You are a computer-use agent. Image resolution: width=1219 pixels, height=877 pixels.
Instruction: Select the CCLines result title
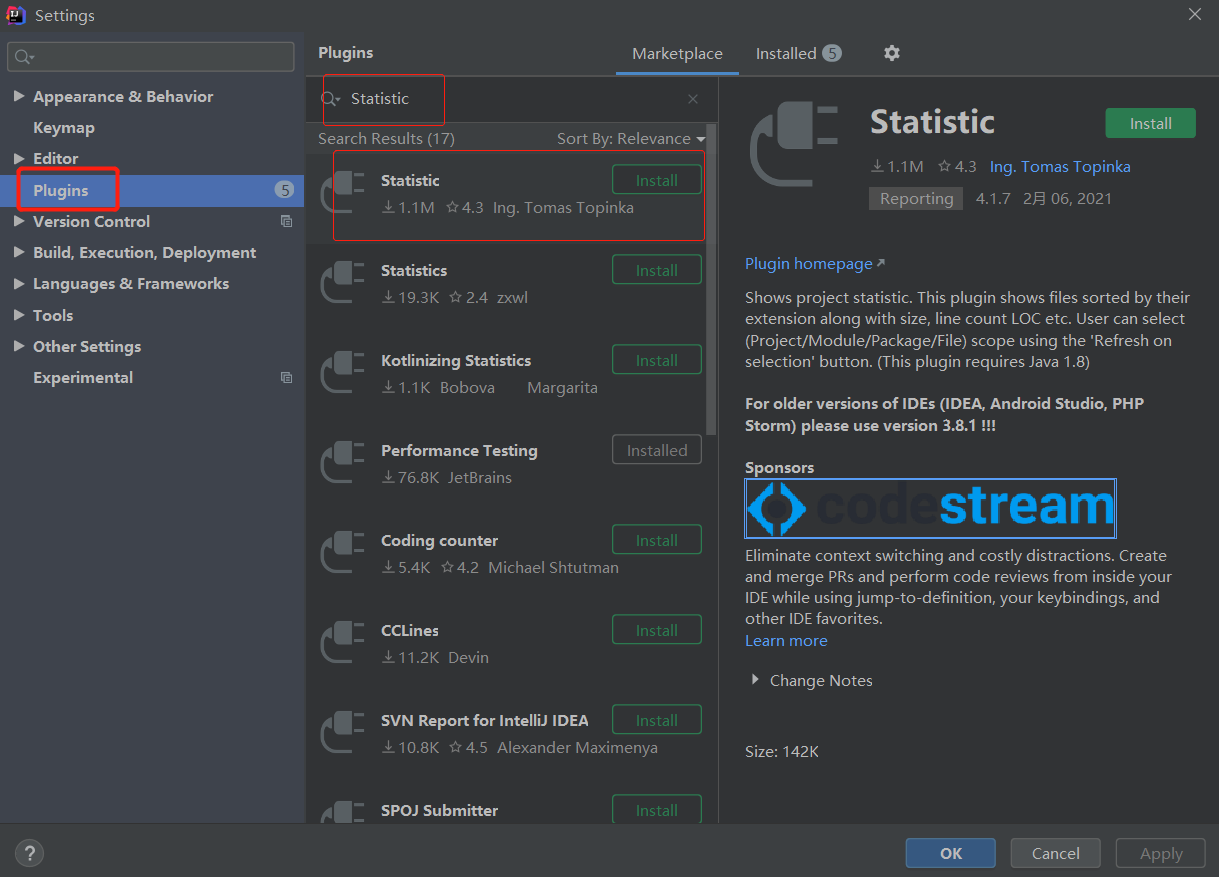[410, 630]
